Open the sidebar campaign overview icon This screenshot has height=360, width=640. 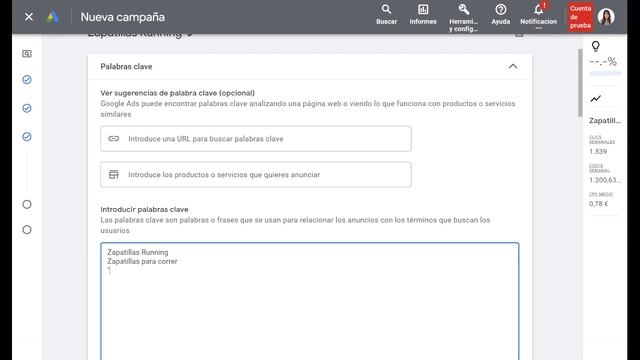click(27, 54)
